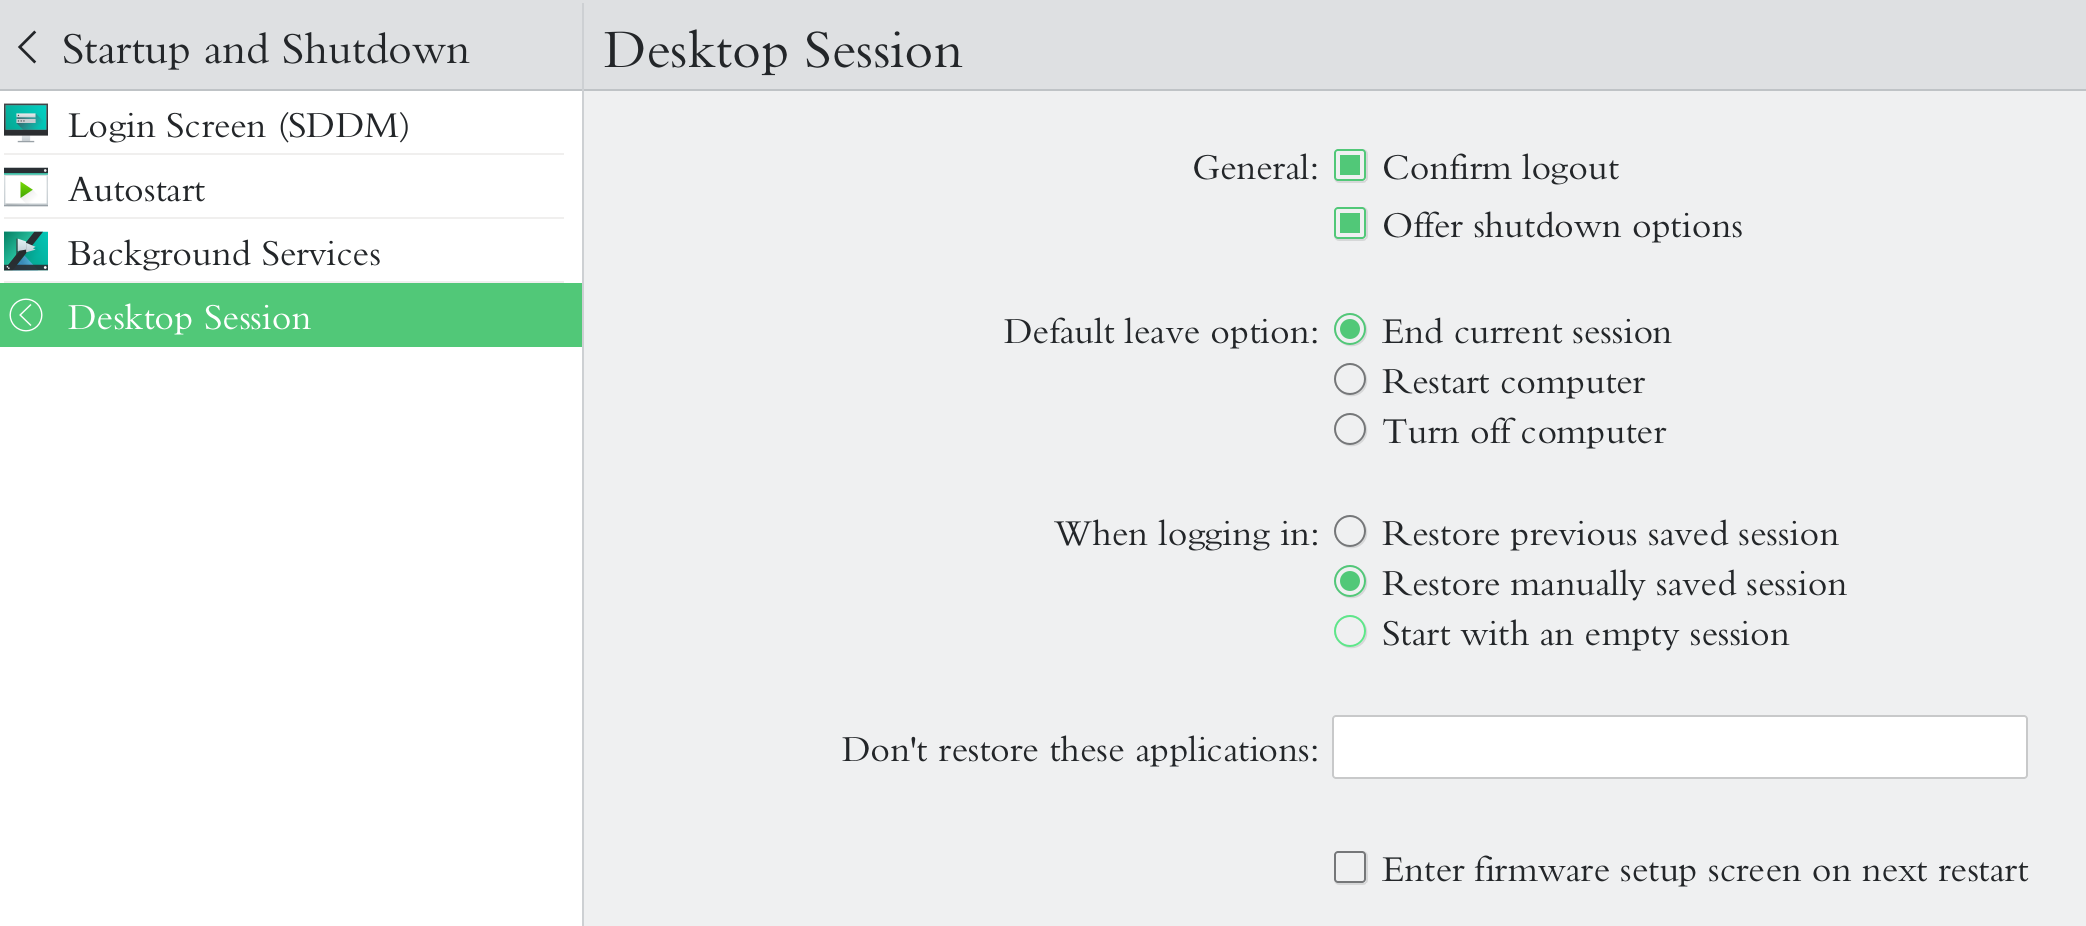Select Restore manually saved session
Viewport: 2086px width, 926px height.
[x=1350, y=582]
